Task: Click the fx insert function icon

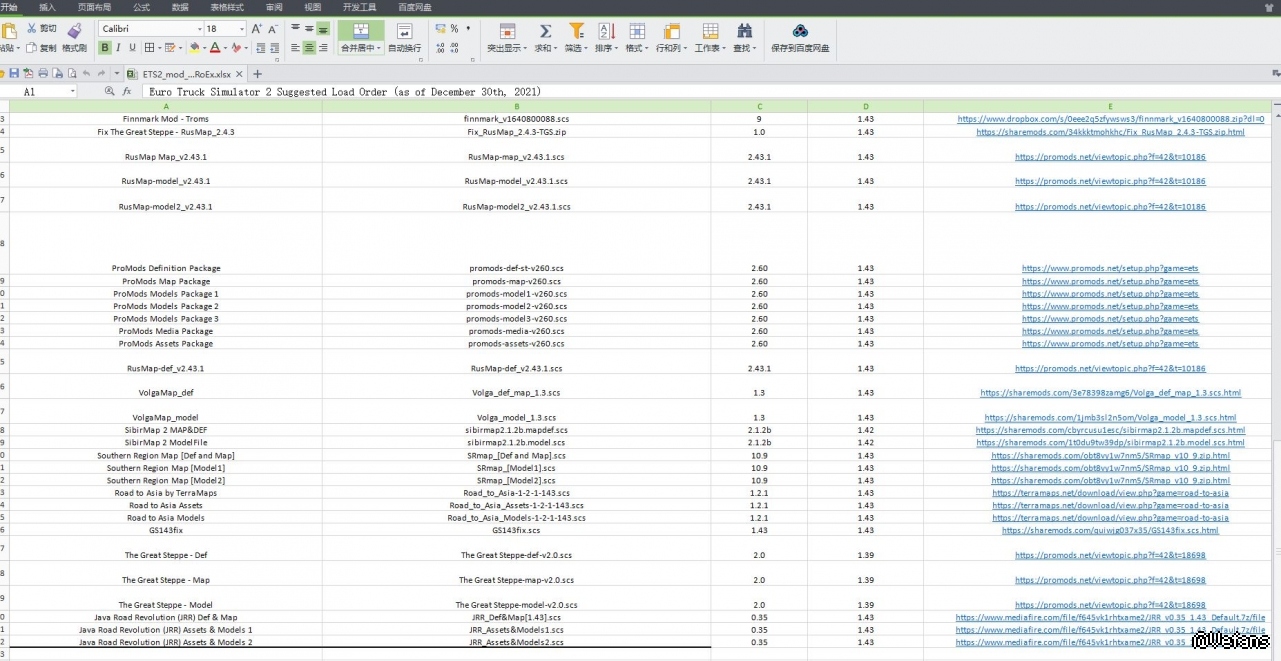Action: coord(127,91)
